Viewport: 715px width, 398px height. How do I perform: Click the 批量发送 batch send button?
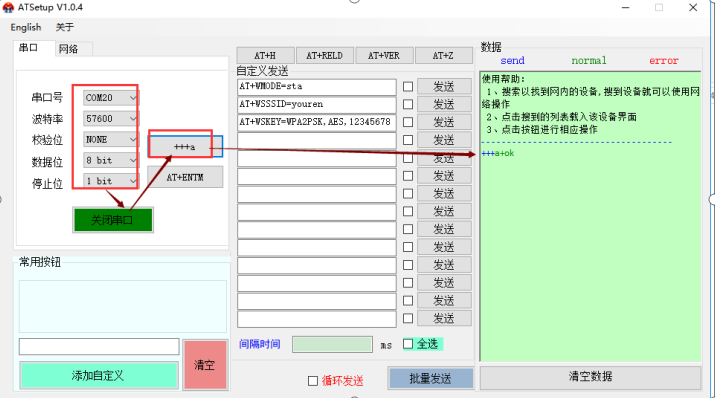click(430, 378)
